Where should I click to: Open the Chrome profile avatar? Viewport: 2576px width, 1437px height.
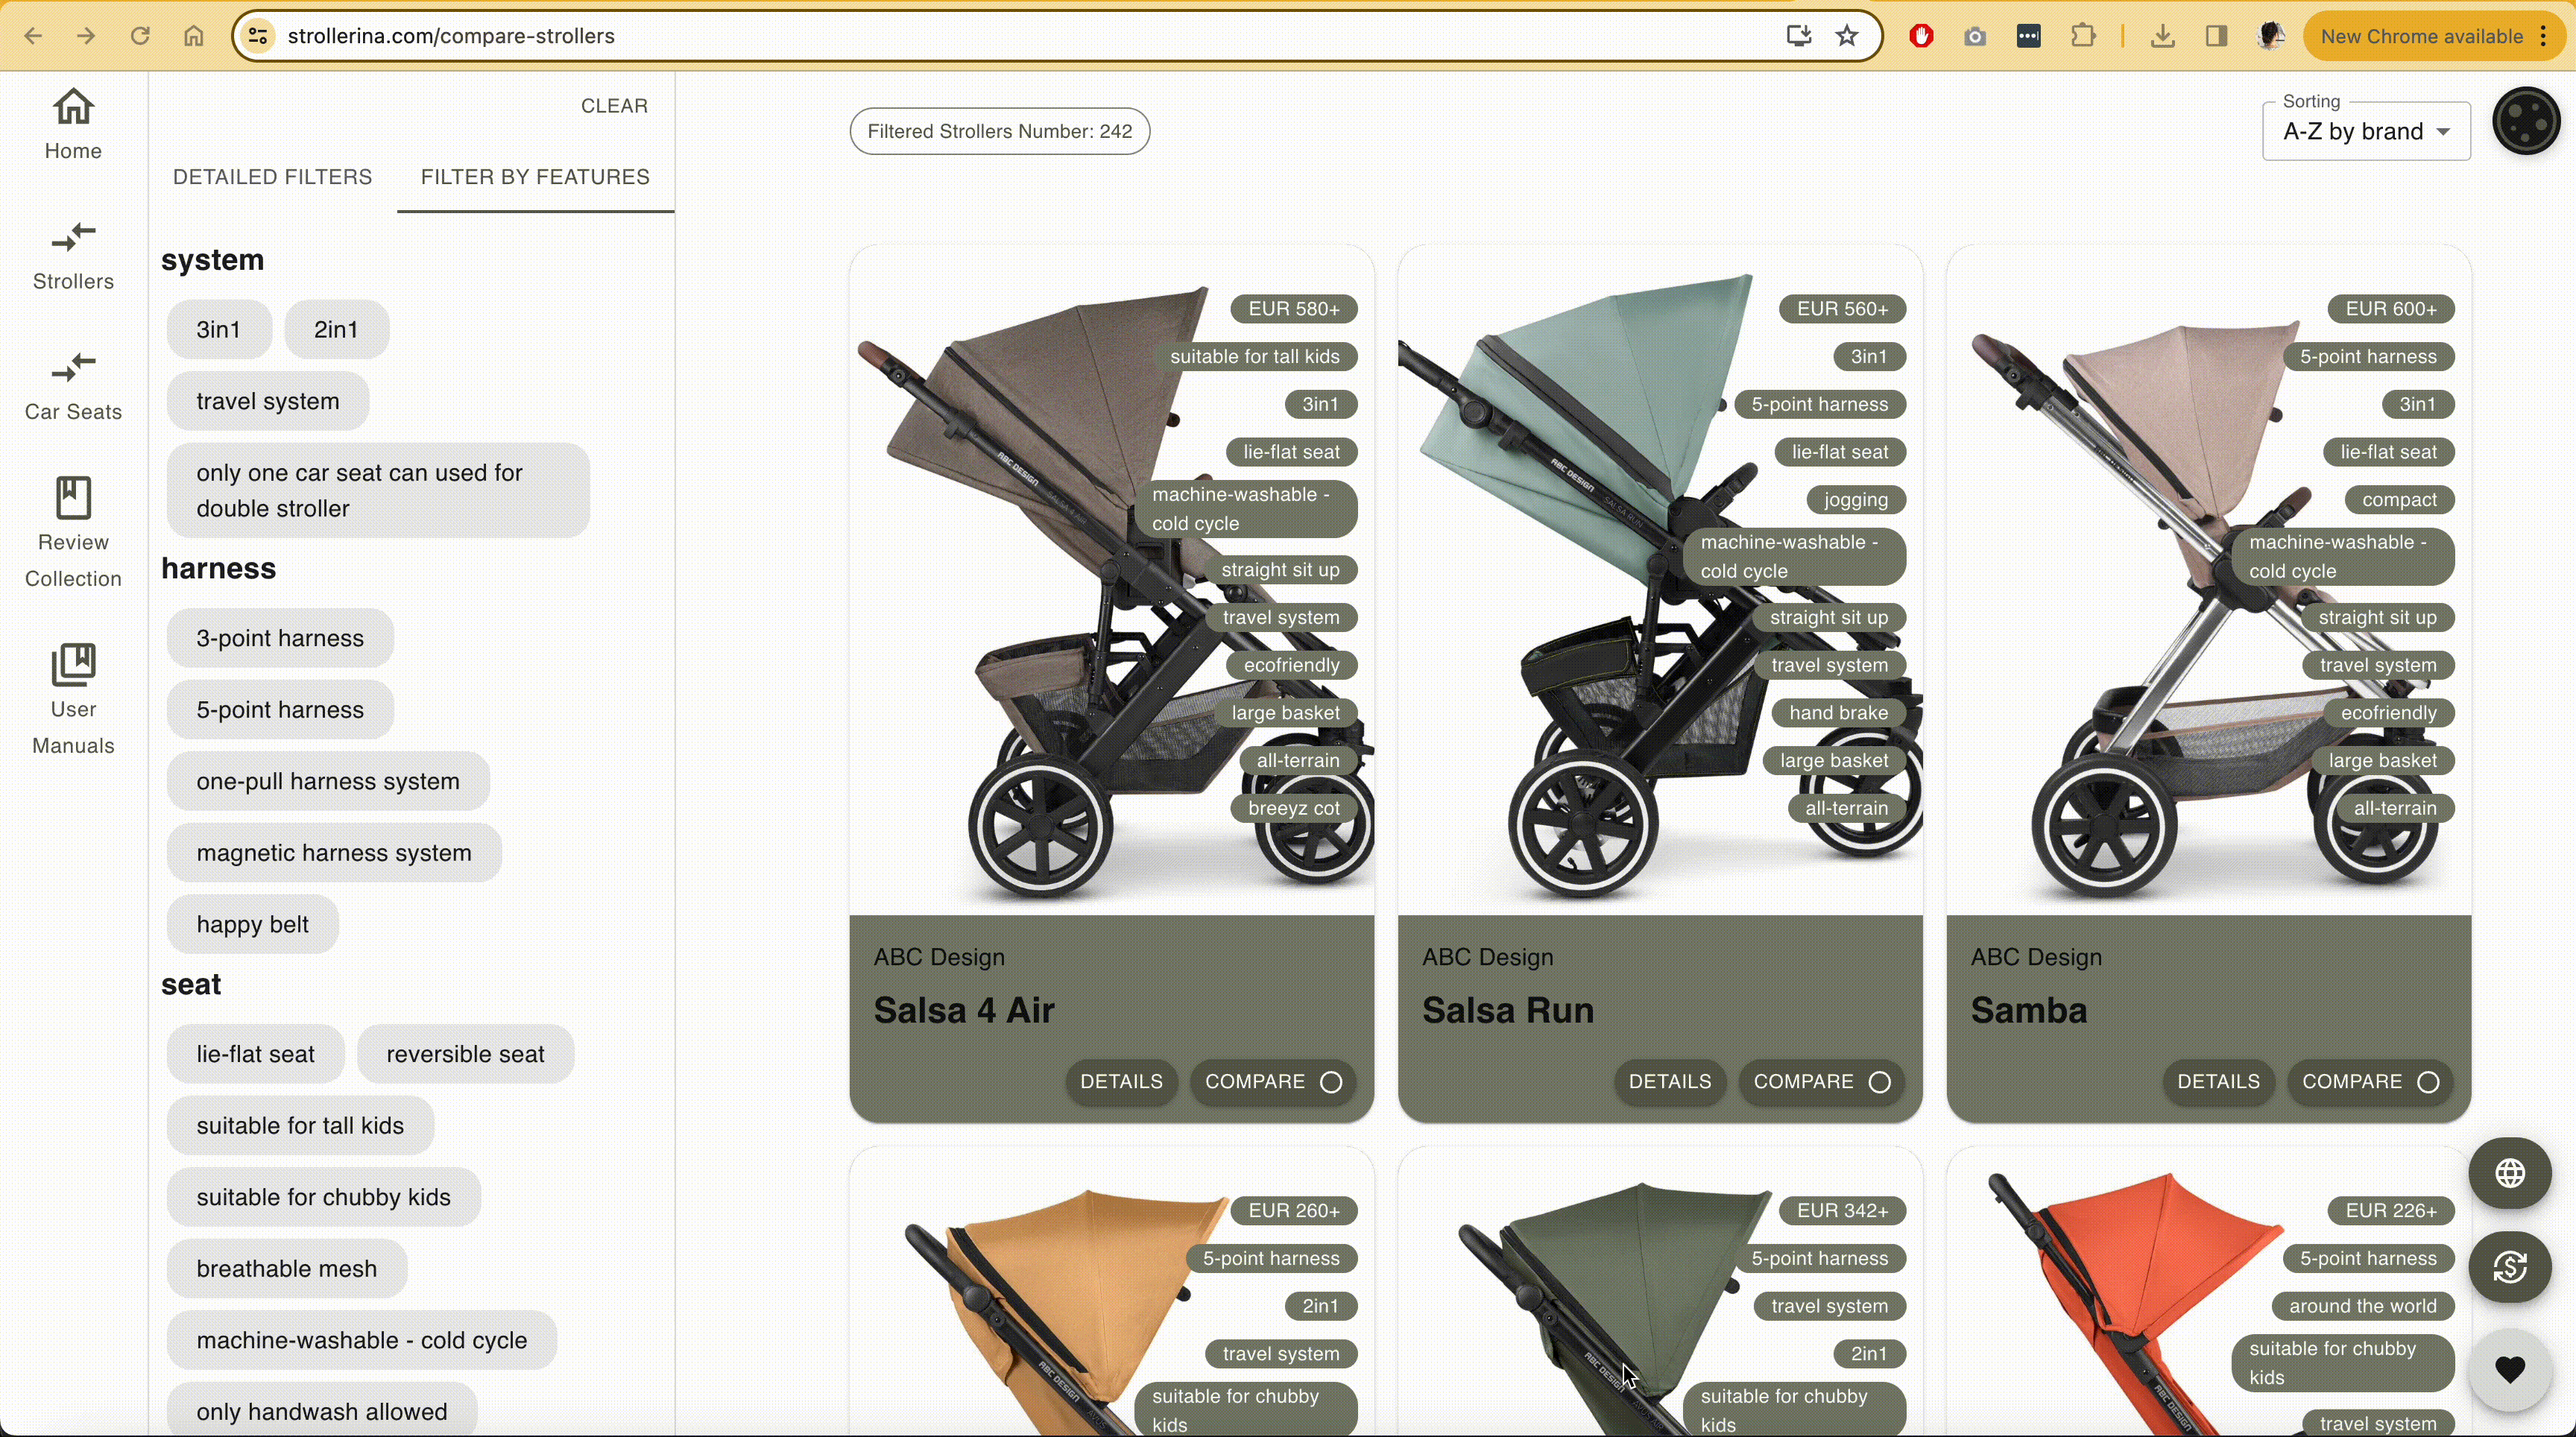(x=2271, y=36)
